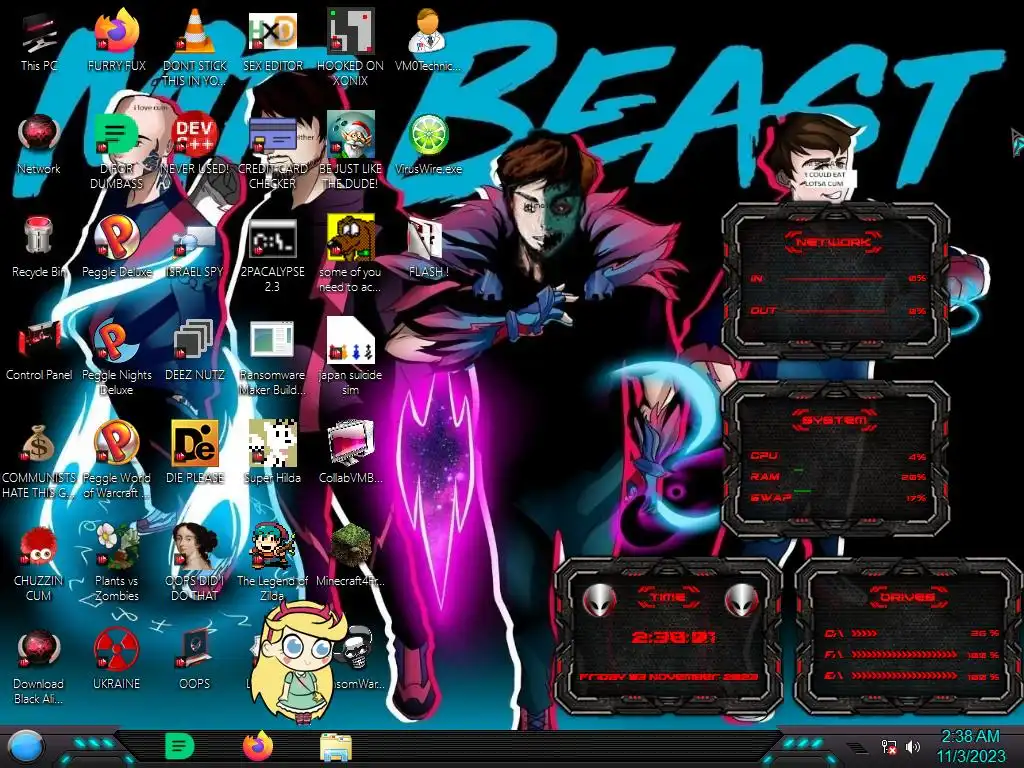Click the bottom drive bar at 100 %

point(912,677)
